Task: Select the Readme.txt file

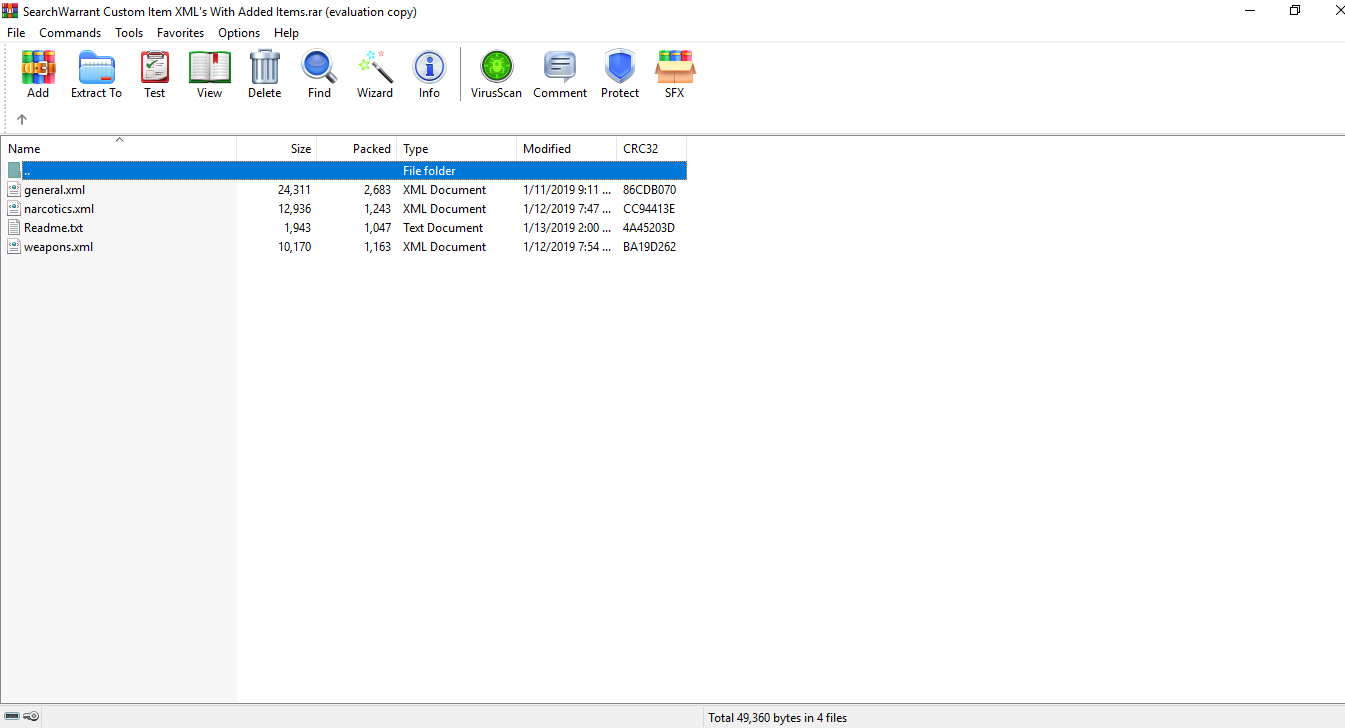Action: point(53,228)
